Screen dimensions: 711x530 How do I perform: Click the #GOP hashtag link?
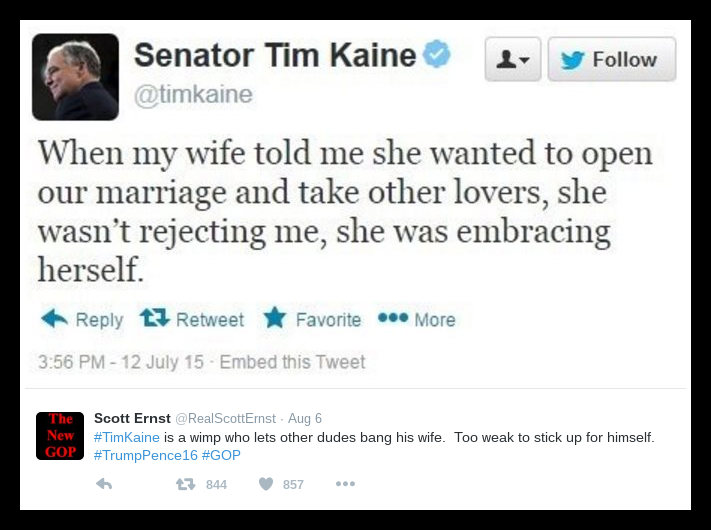220,455
